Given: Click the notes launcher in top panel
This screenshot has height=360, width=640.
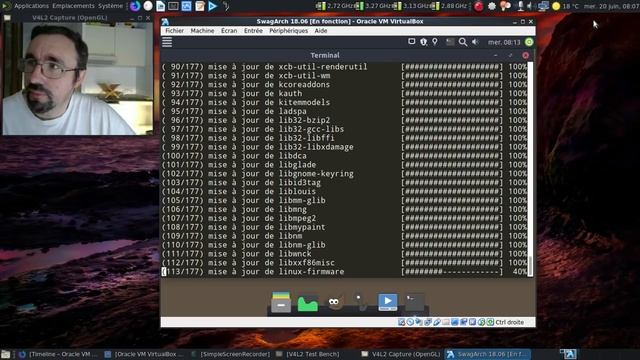Looking at the screenshot, I should tap(200, 6).
